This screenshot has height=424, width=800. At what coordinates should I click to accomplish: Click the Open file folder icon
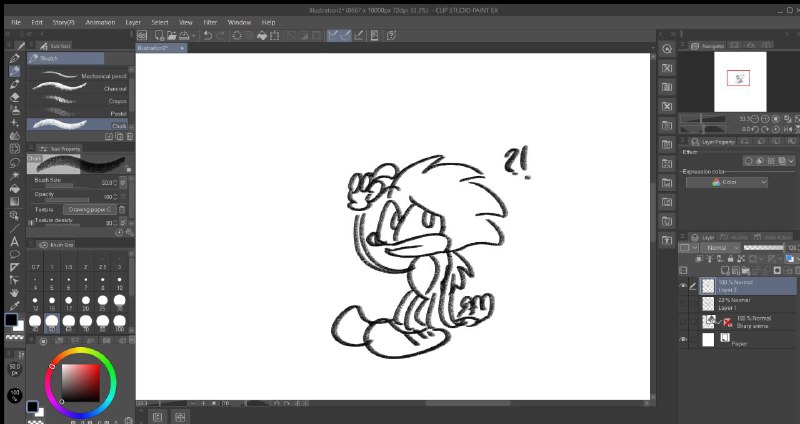pyautogui.click(x=171, y=35)
